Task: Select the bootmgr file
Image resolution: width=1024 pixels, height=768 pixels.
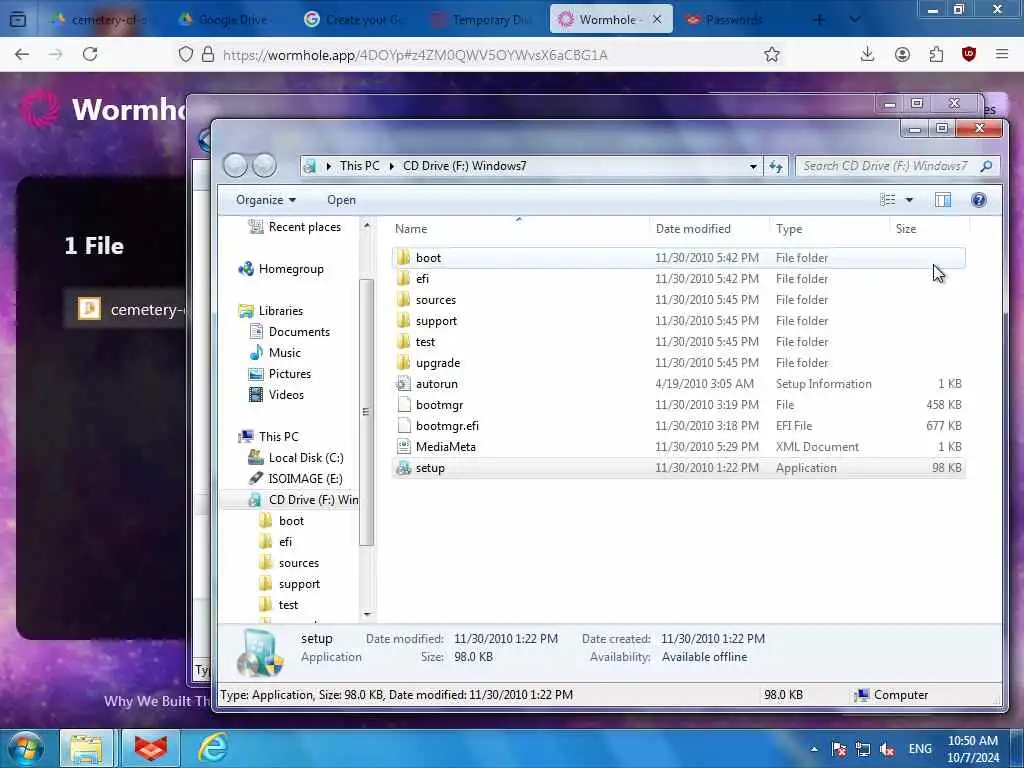Action: point(679,405)
